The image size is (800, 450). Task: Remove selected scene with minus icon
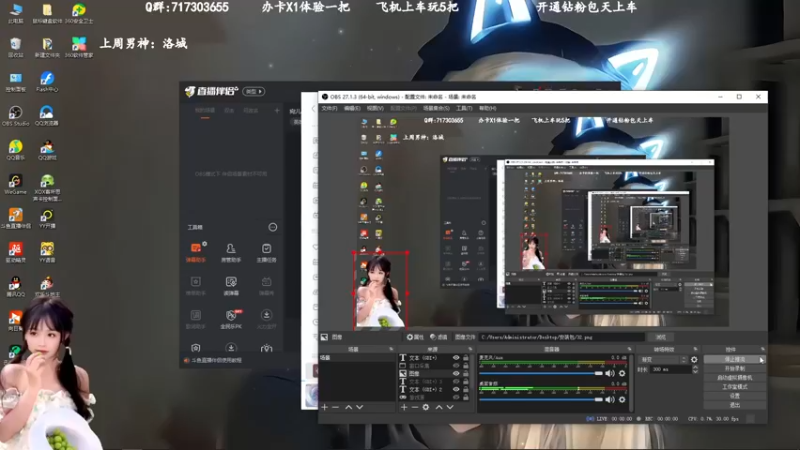pos(336,407)
